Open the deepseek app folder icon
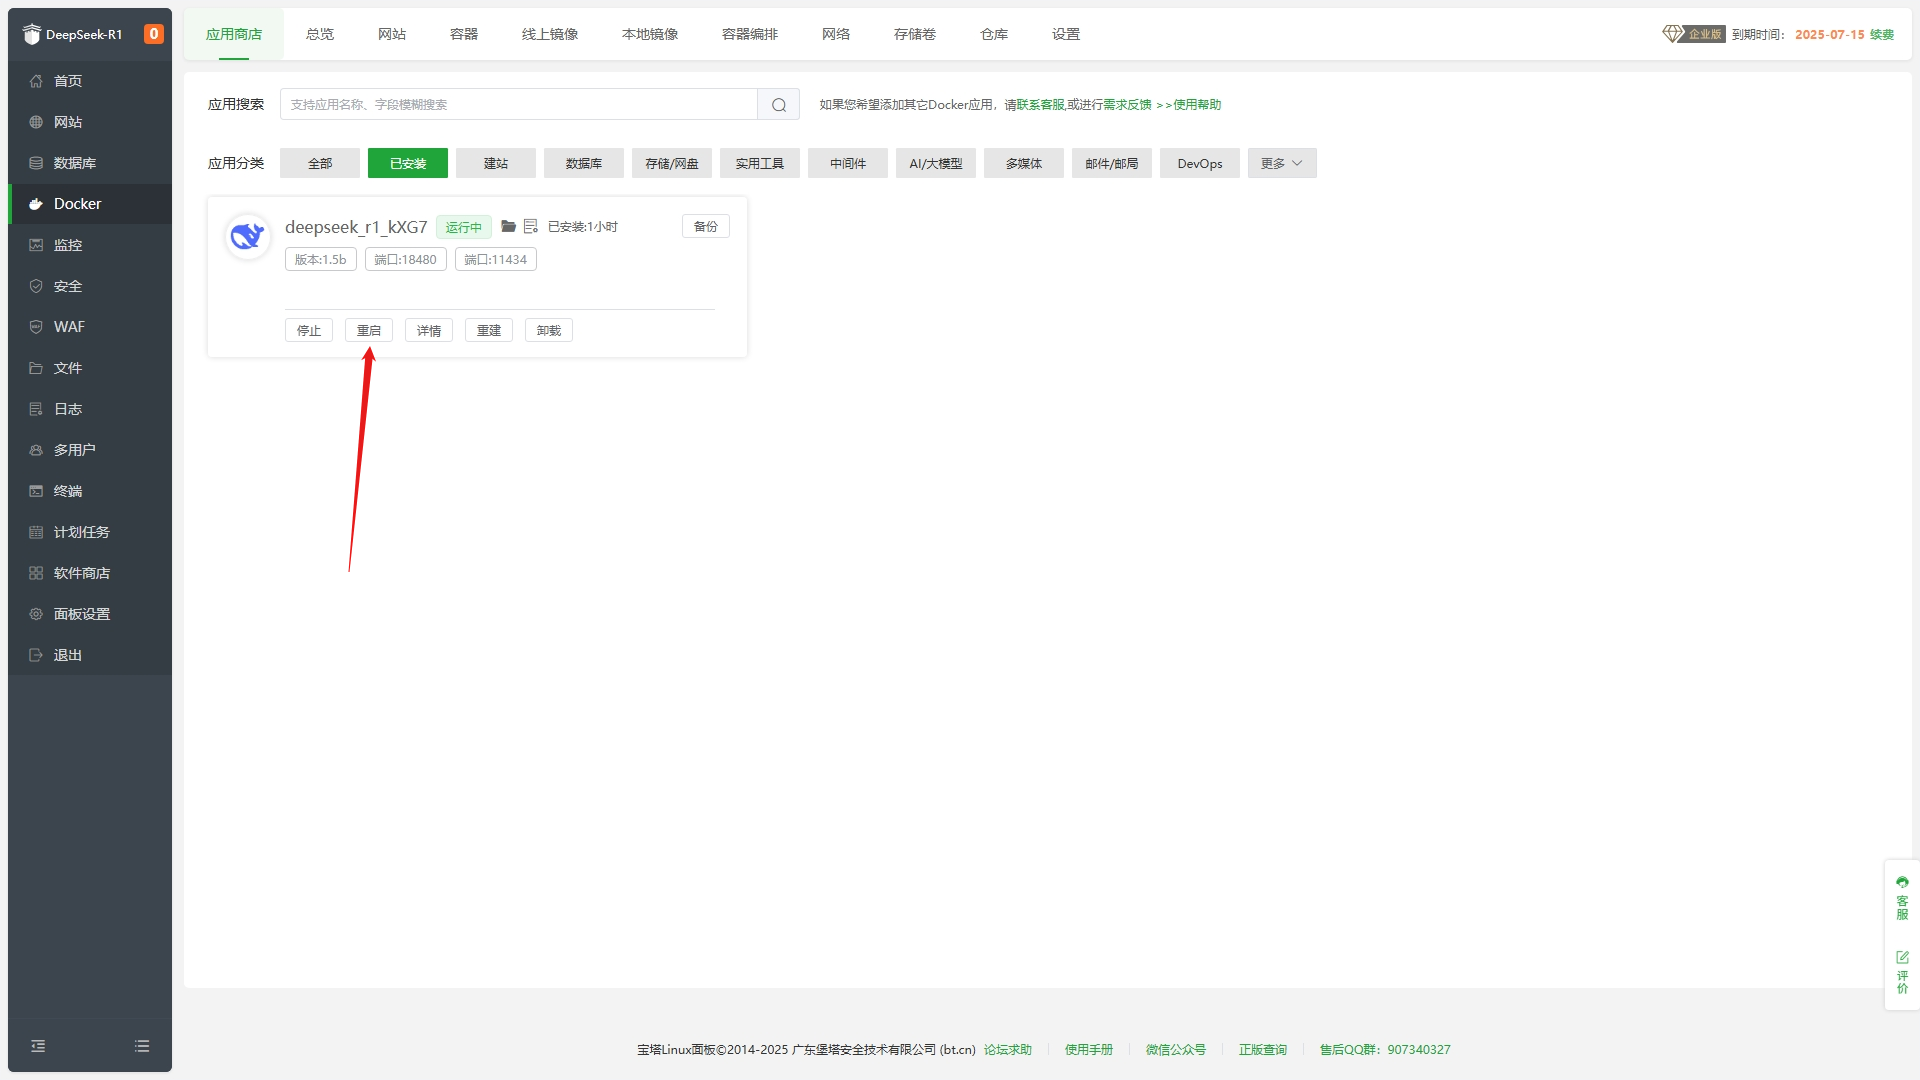Image resolution: width=1920 pixels, height=1080 pixels. click(x=508, y=227)
